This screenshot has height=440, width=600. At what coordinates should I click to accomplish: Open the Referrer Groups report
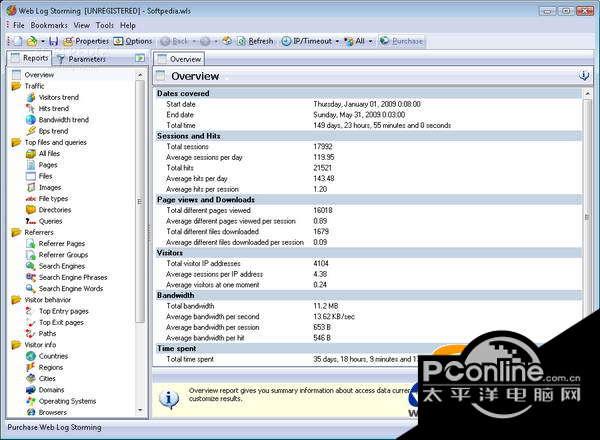pyautogui.click(x=63, y=255)
